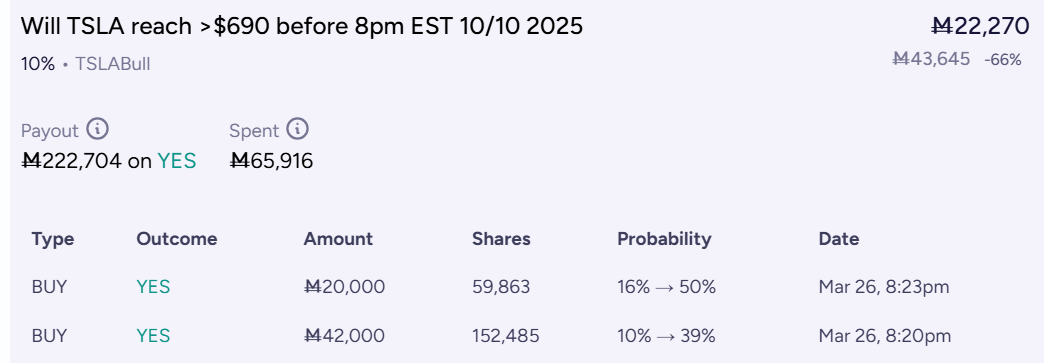Click the Ṁ22,270 position value

(980, 26)
